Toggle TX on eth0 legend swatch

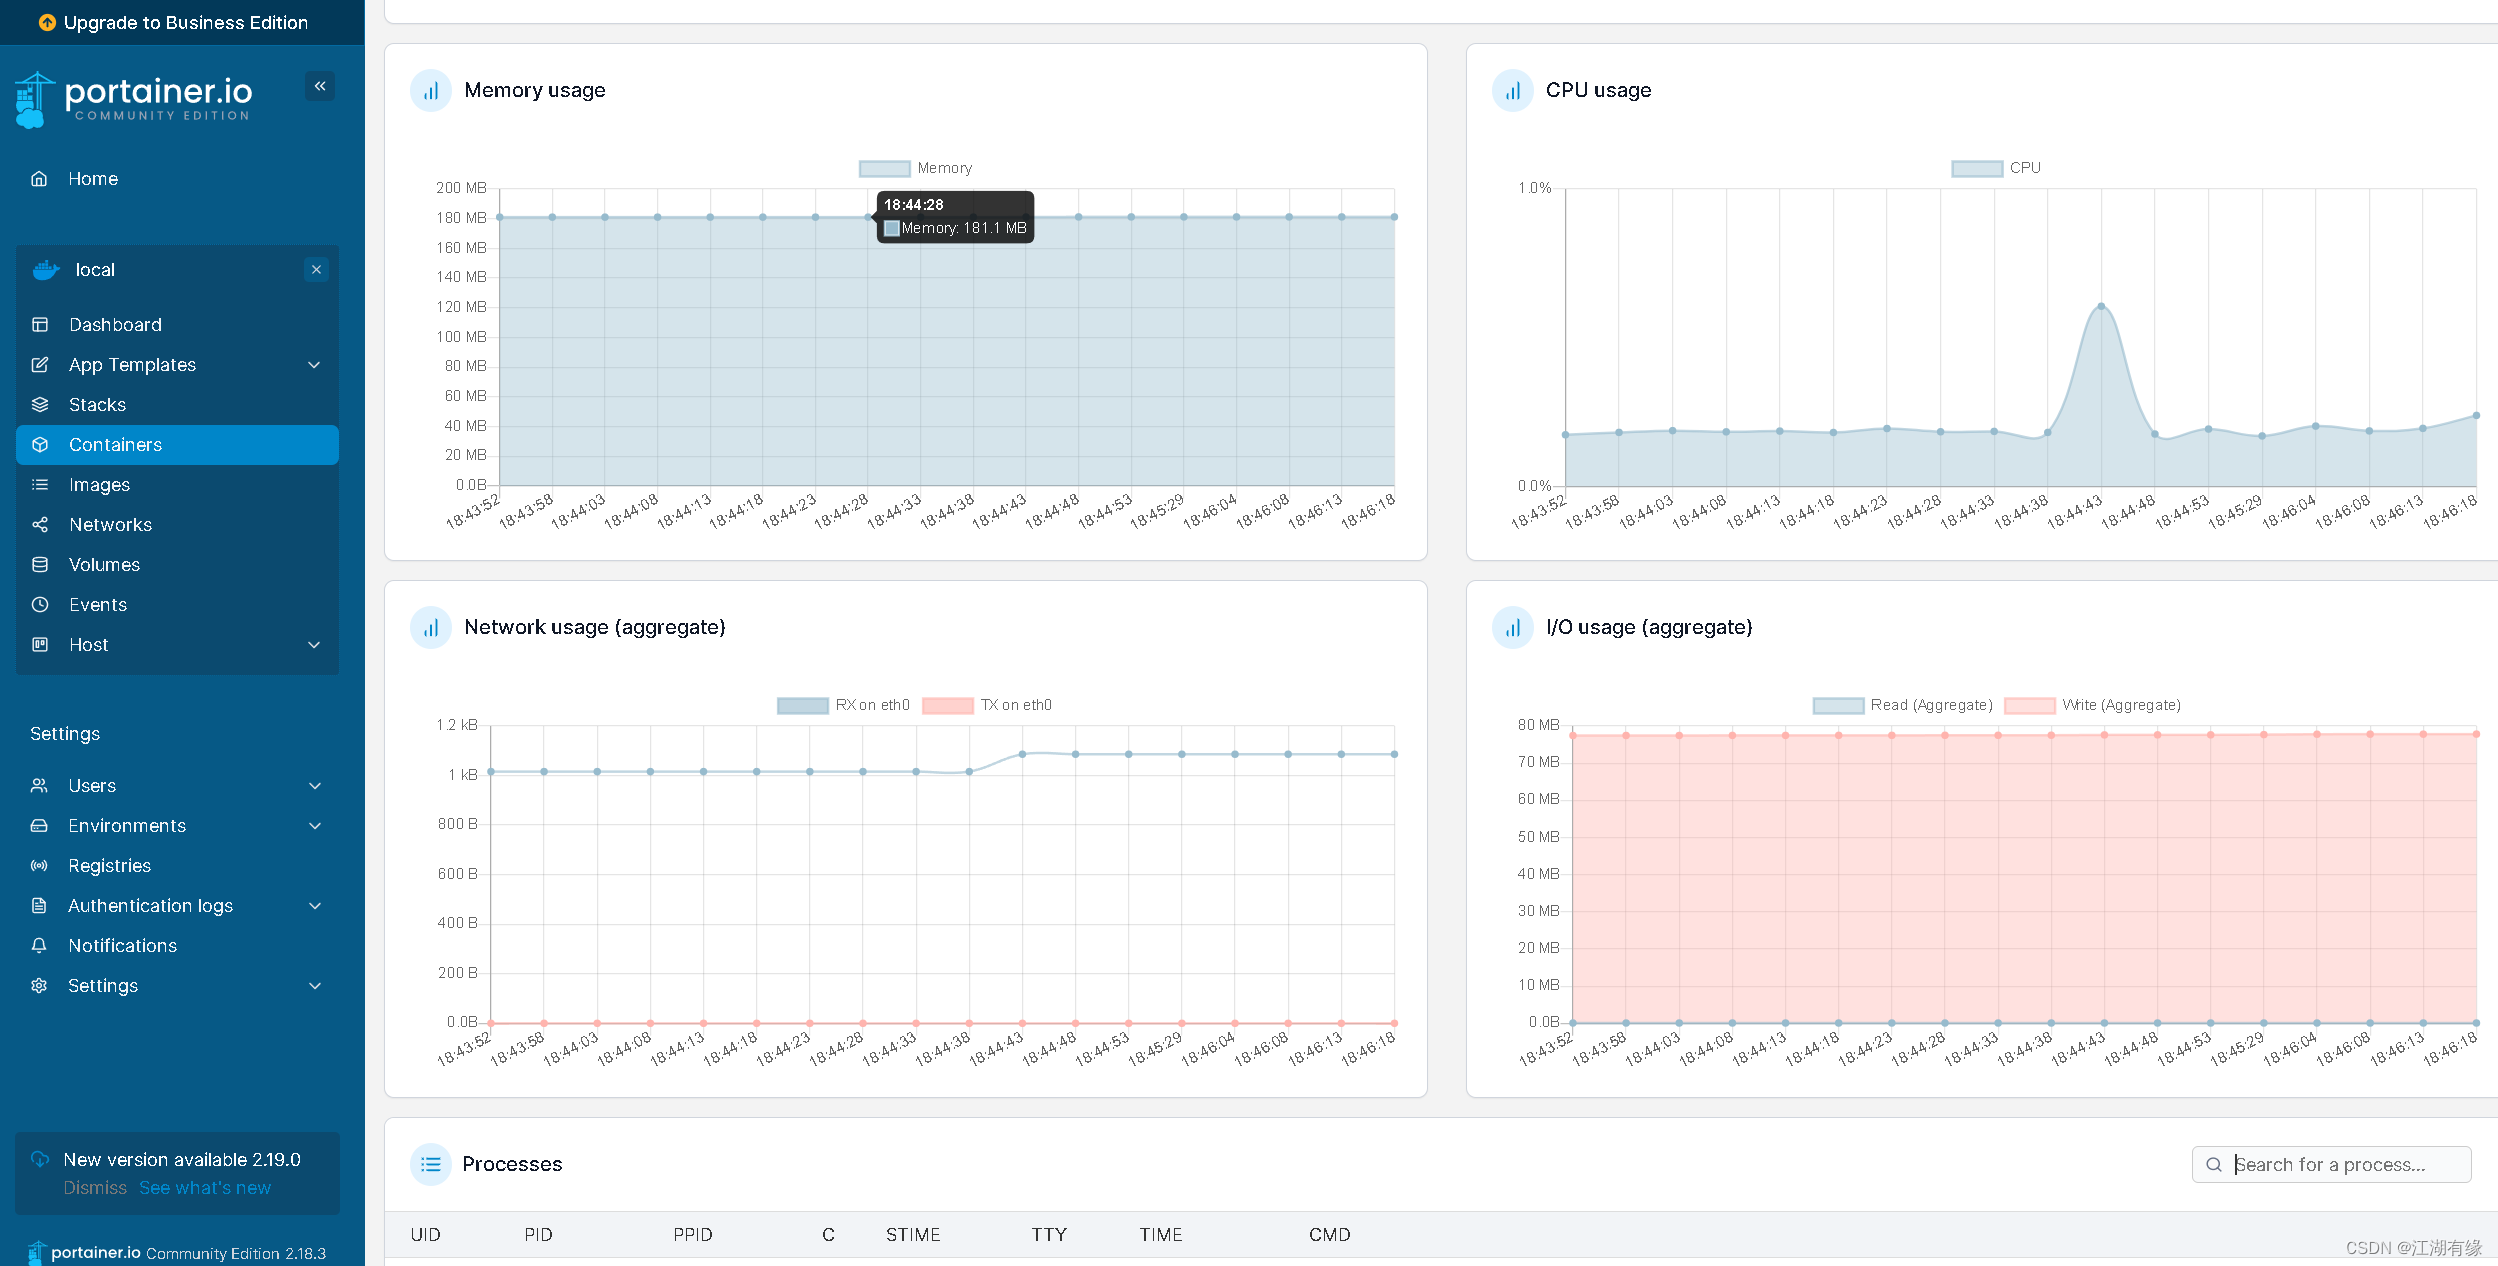948,706
